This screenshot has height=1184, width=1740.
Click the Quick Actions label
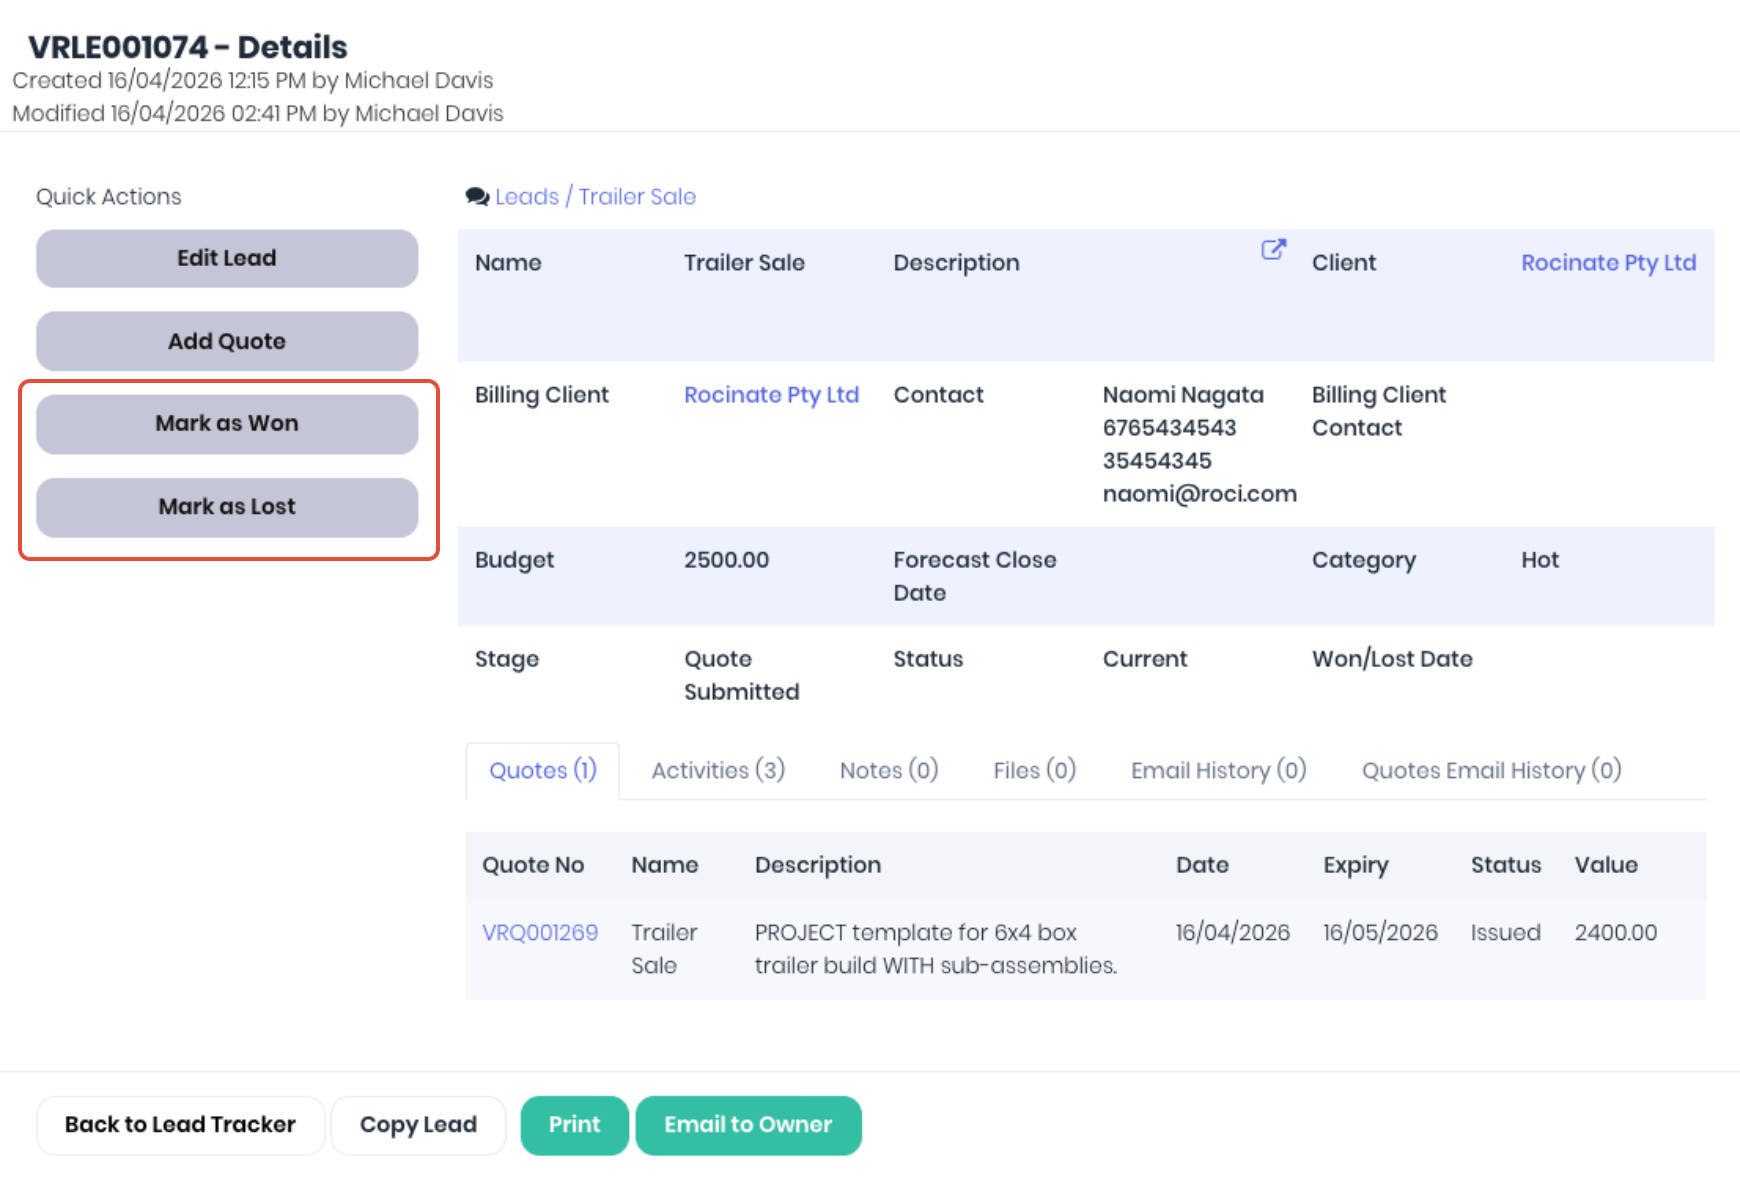[x=109, y=197]
